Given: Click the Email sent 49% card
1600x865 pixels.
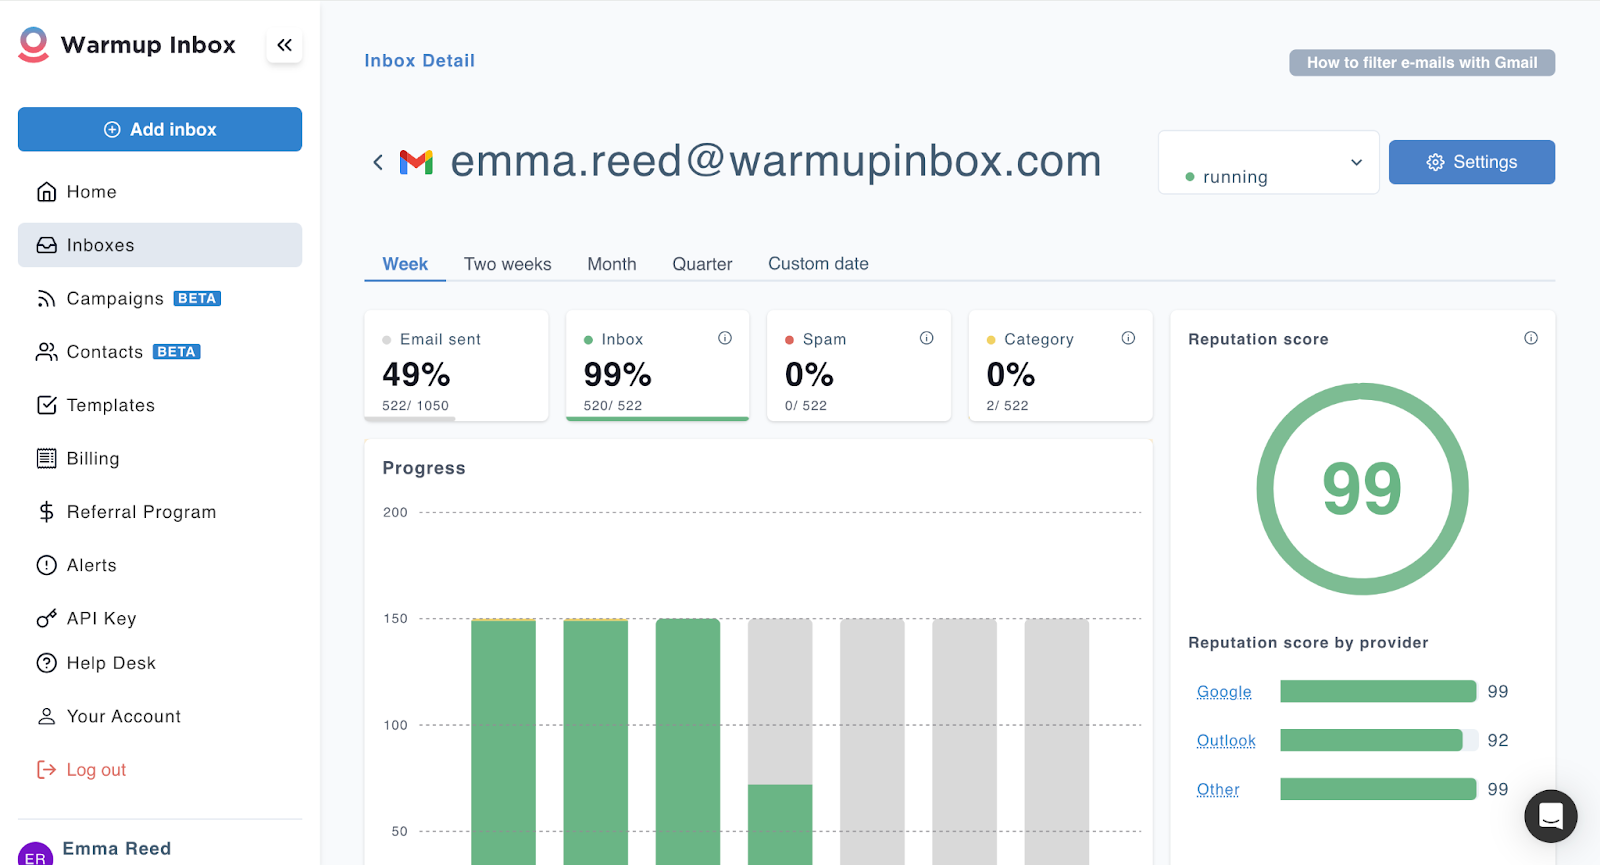Looking at the screenshot, I should tap(456, 366).
